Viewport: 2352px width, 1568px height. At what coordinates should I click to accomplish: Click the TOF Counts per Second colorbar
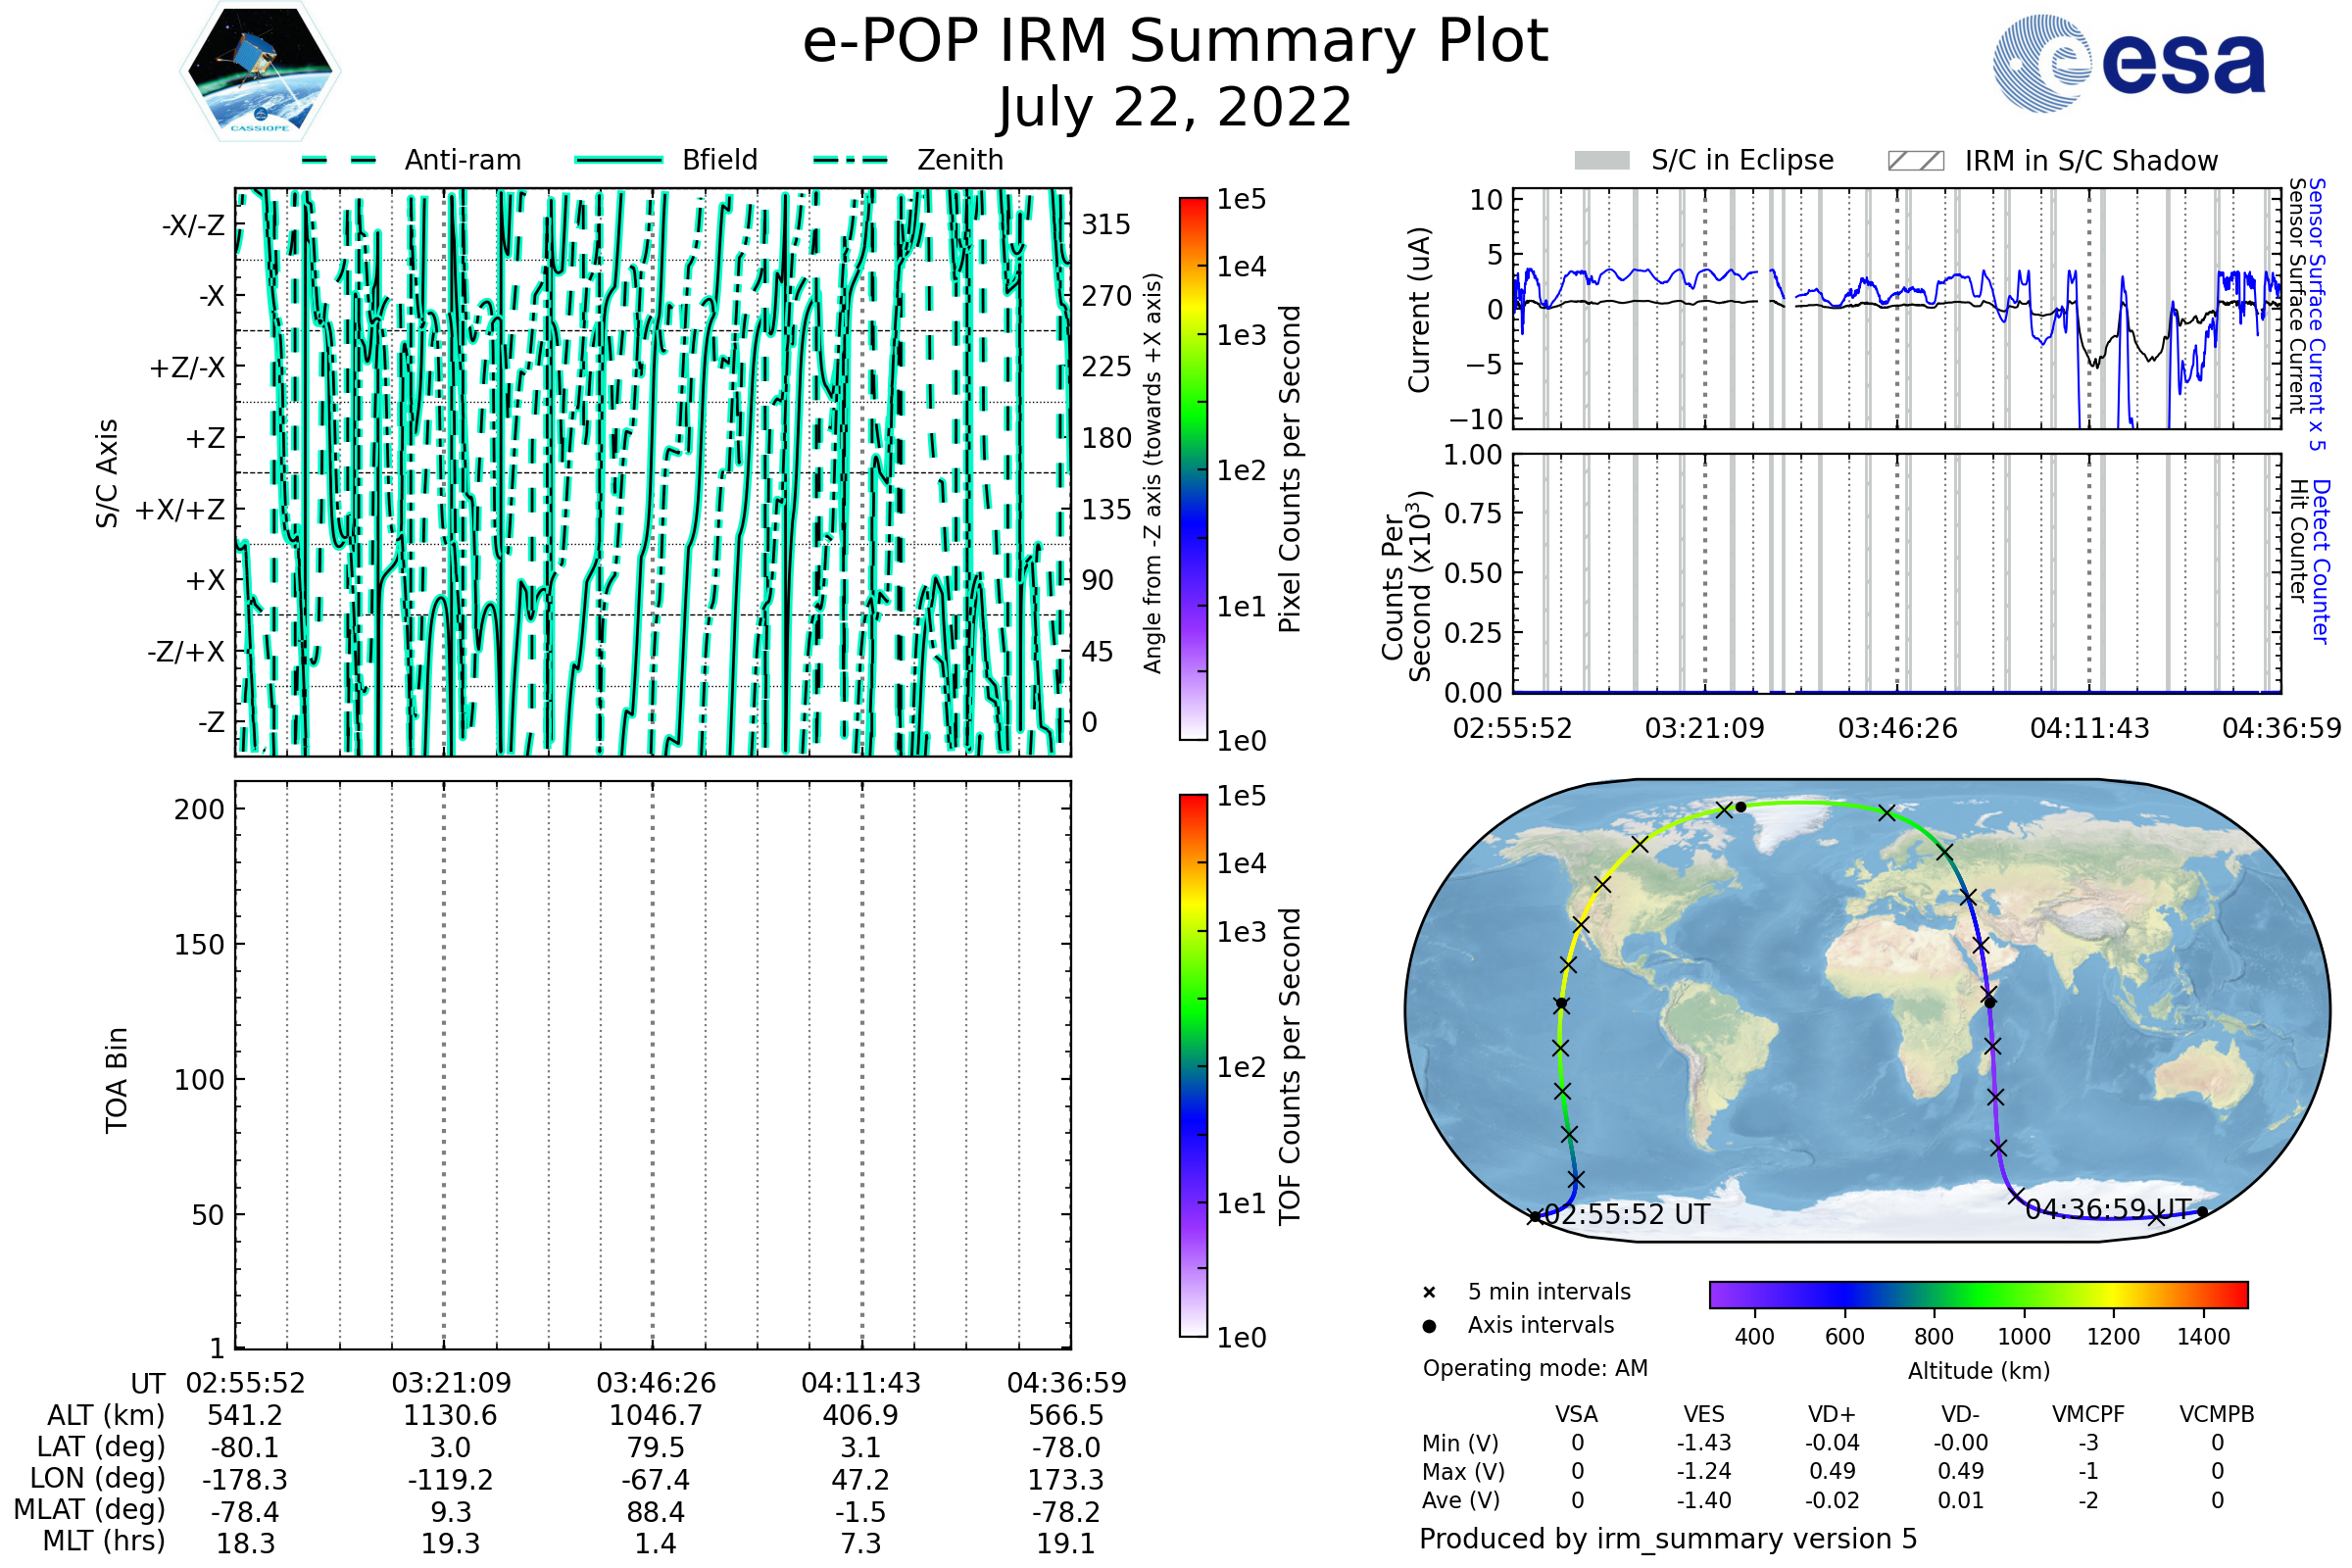click(1193, 1065)
